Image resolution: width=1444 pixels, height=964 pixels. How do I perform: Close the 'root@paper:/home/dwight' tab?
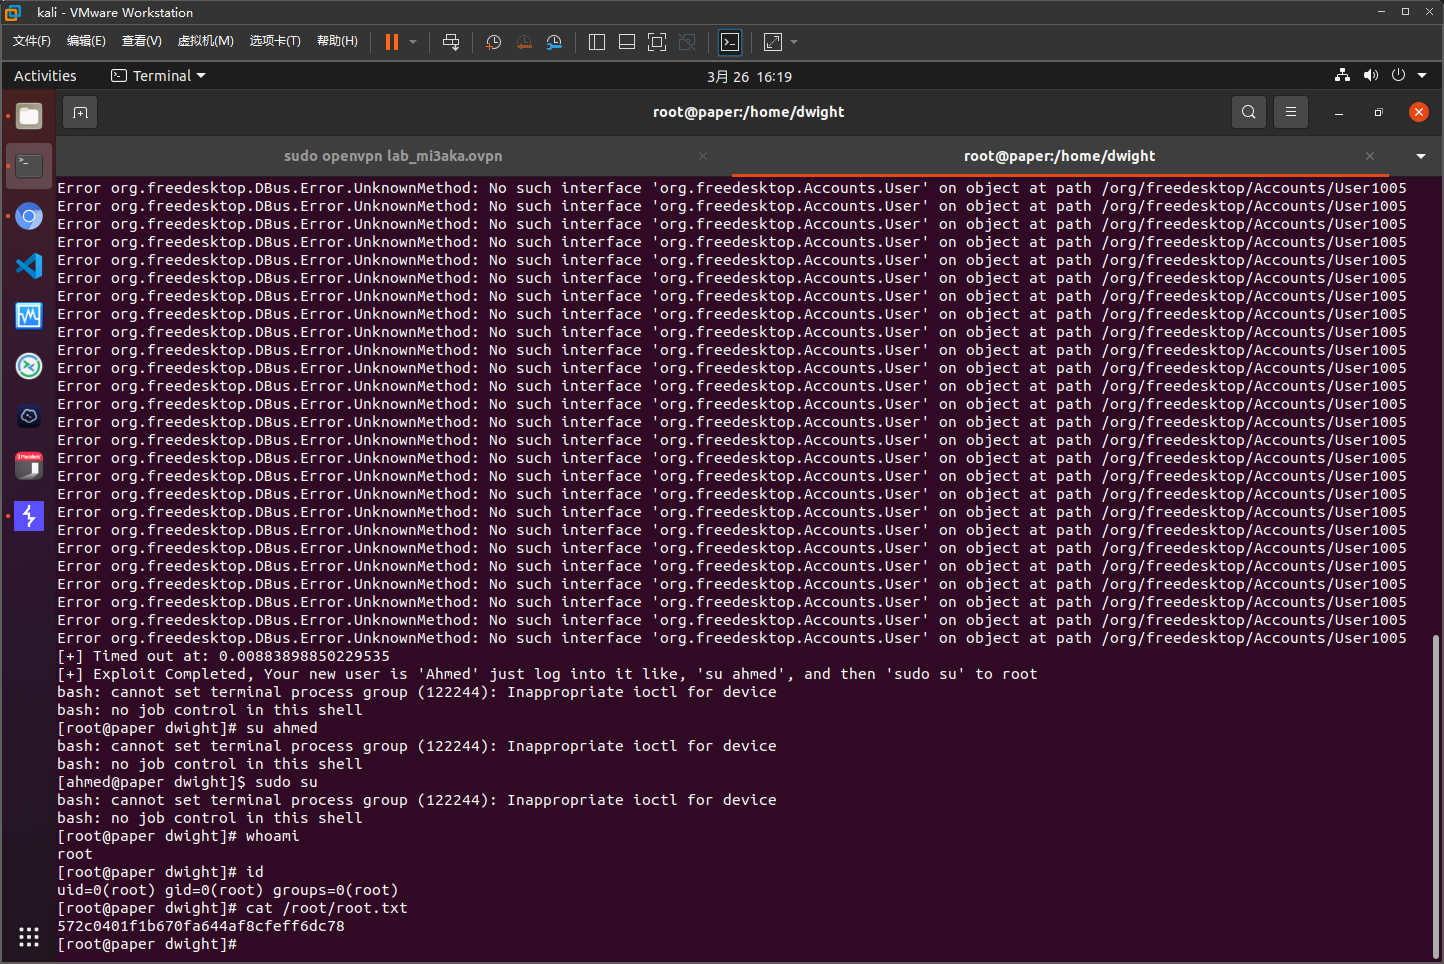tap(1370, 156)
